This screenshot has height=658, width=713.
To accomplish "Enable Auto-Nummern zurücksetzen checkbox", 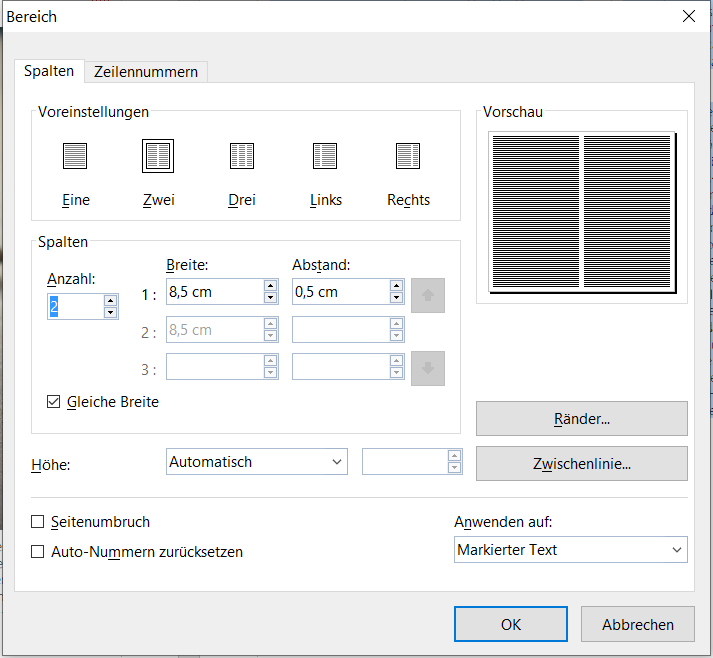I will (x=37, y=552).
